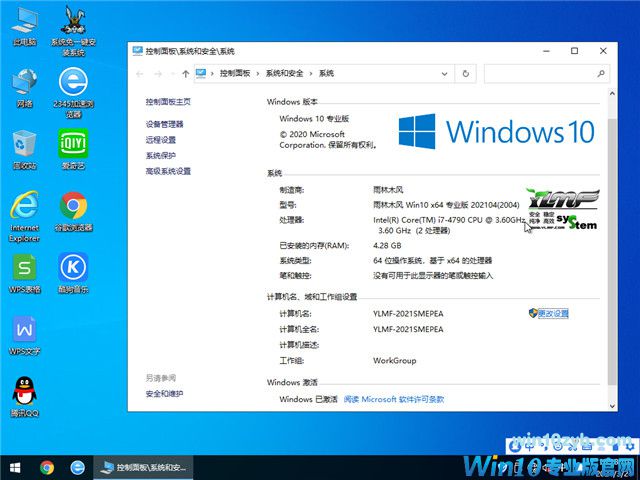Image resolution: width=640 pixels, height=480 pixels.
Task: Launch 腾讯QQ penguin icon
Action: tap(24, 397)
